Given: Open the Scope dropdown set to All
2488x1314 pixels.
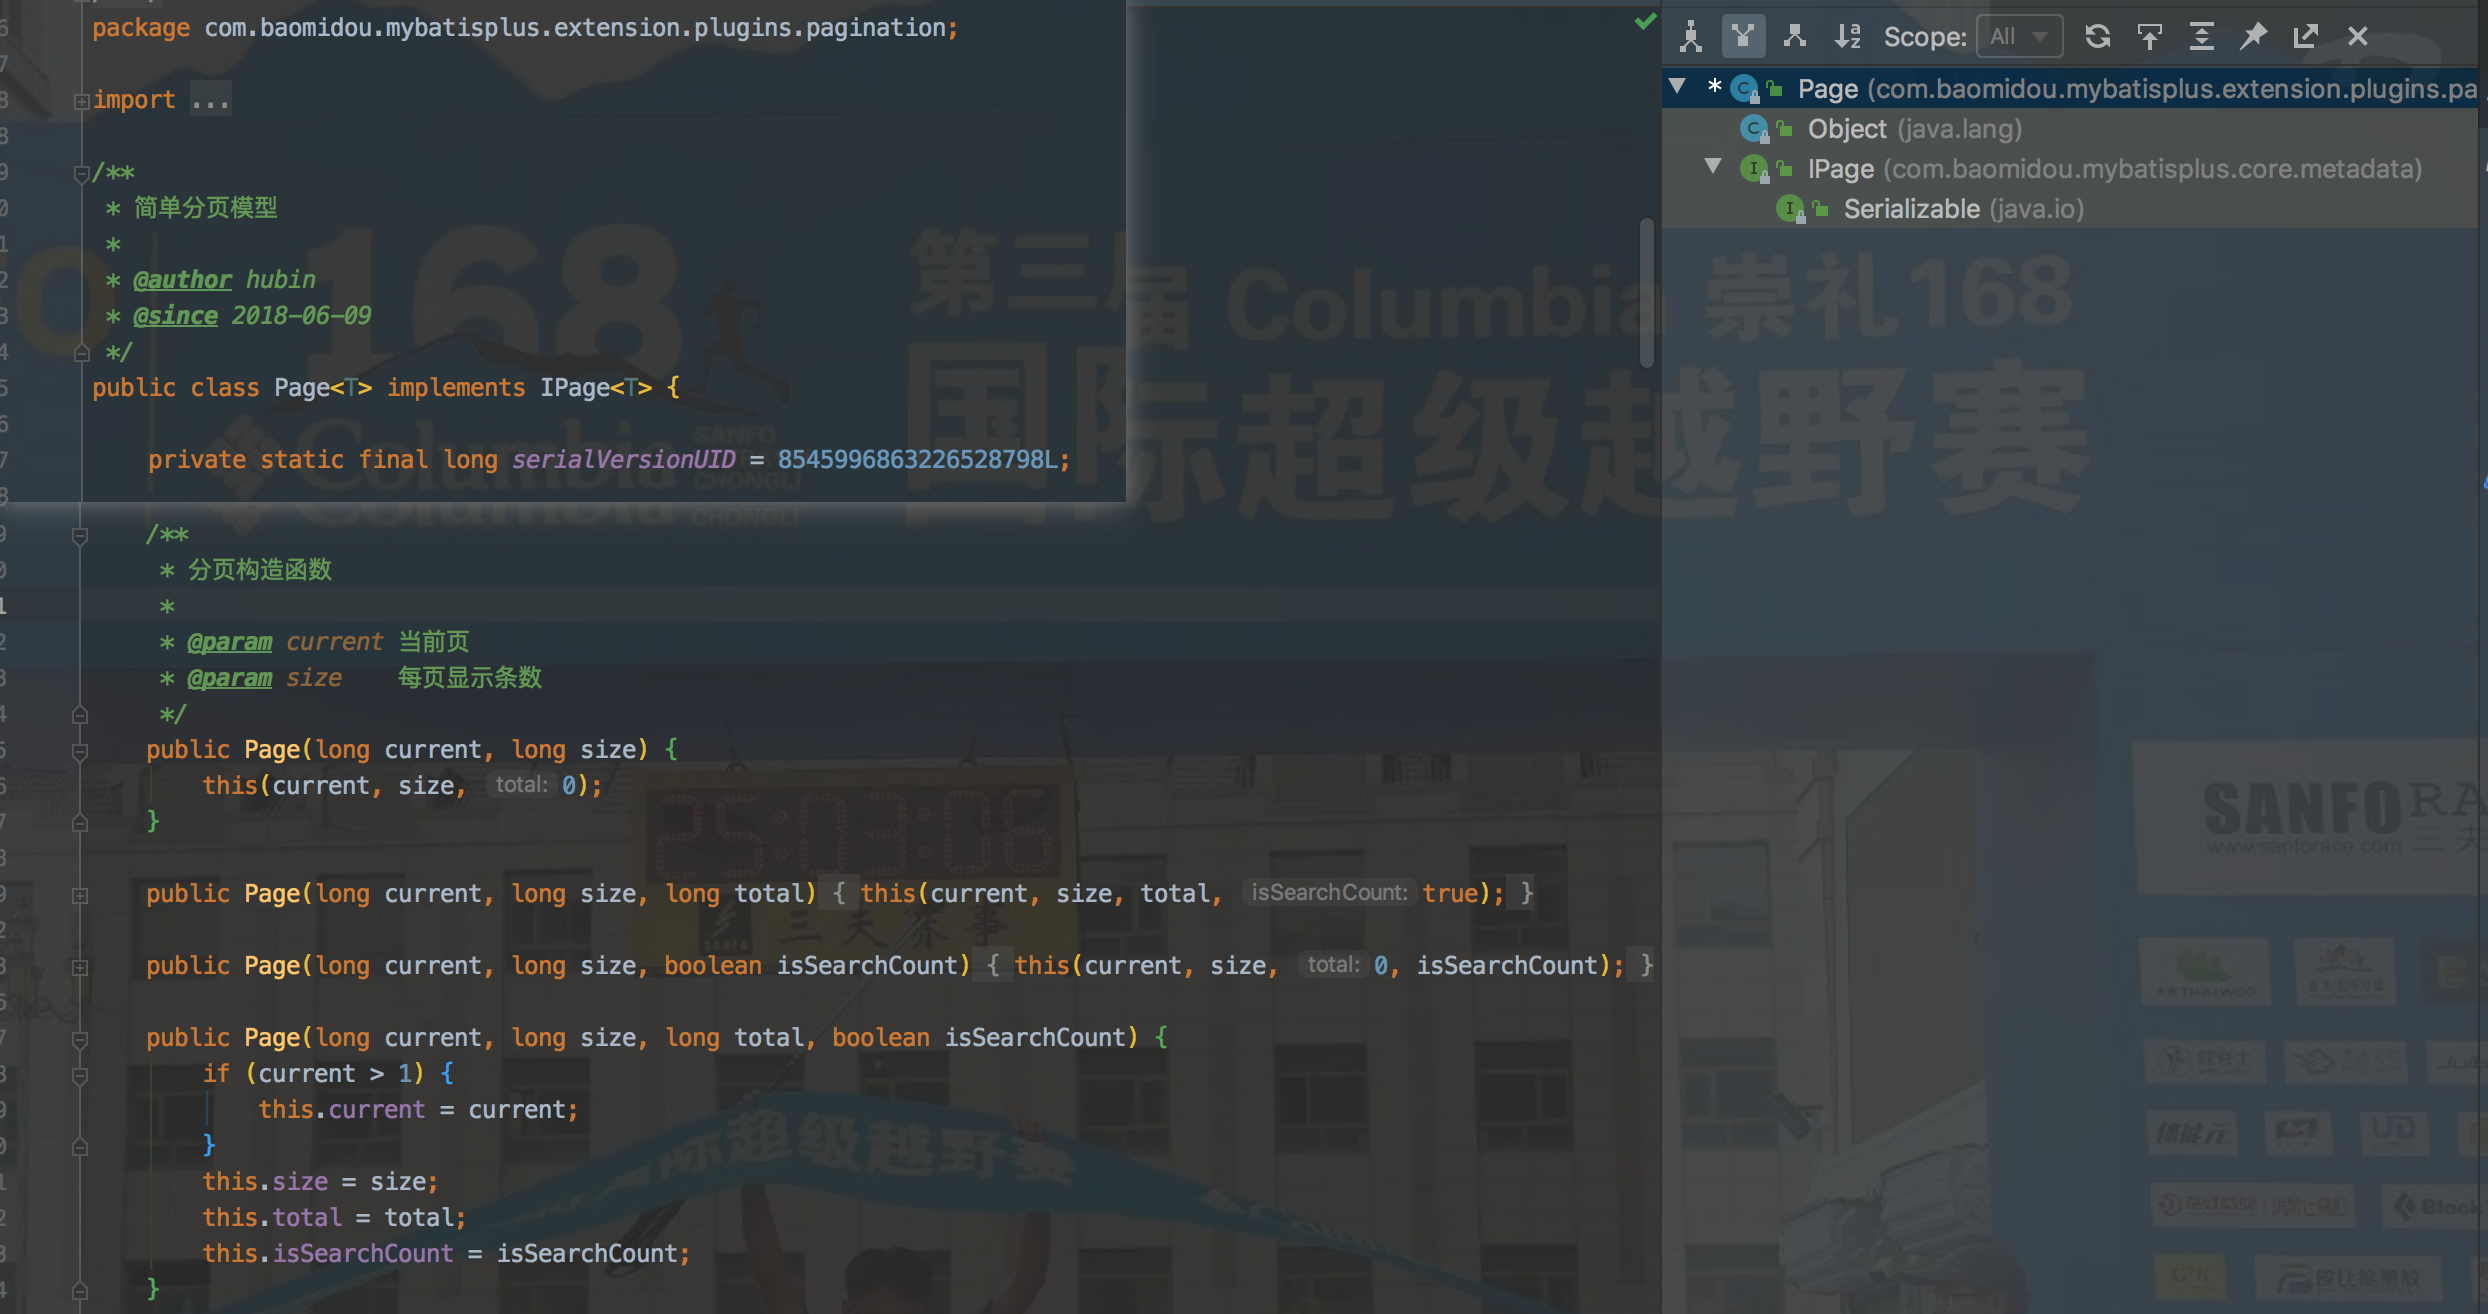Looking at the screenshot, I should (x=2019, y=36).
